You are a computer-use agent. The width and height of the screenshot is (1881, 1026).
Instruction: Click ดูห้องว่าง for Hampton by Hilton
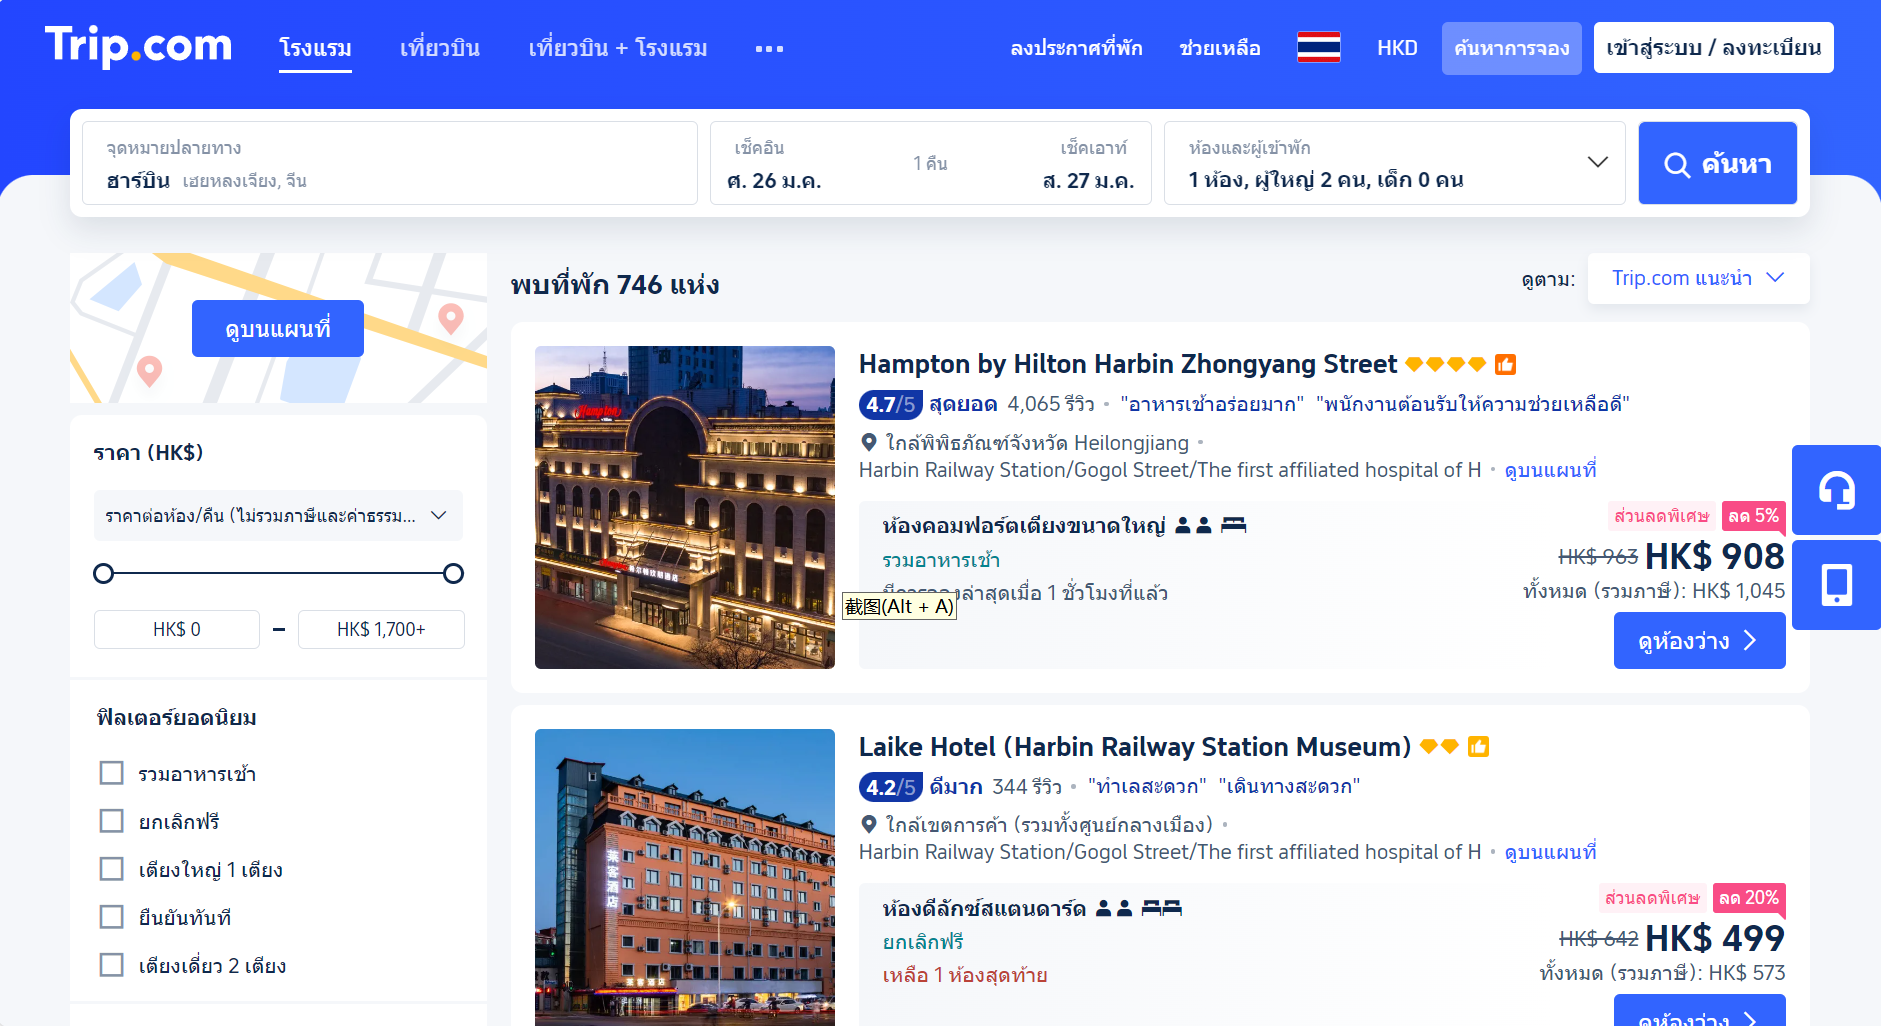(x=1698, y=641)
